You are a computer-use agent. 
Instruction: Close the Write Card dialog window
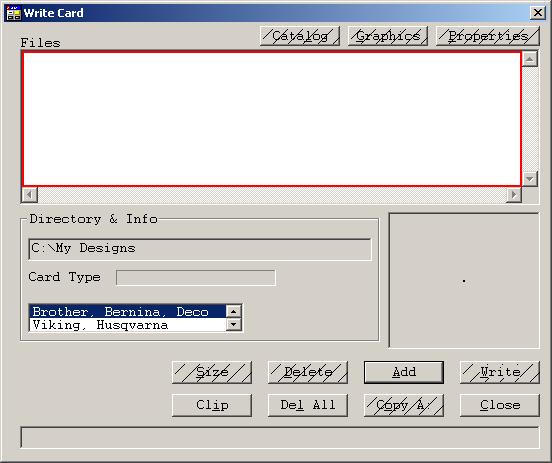[538, 13]
